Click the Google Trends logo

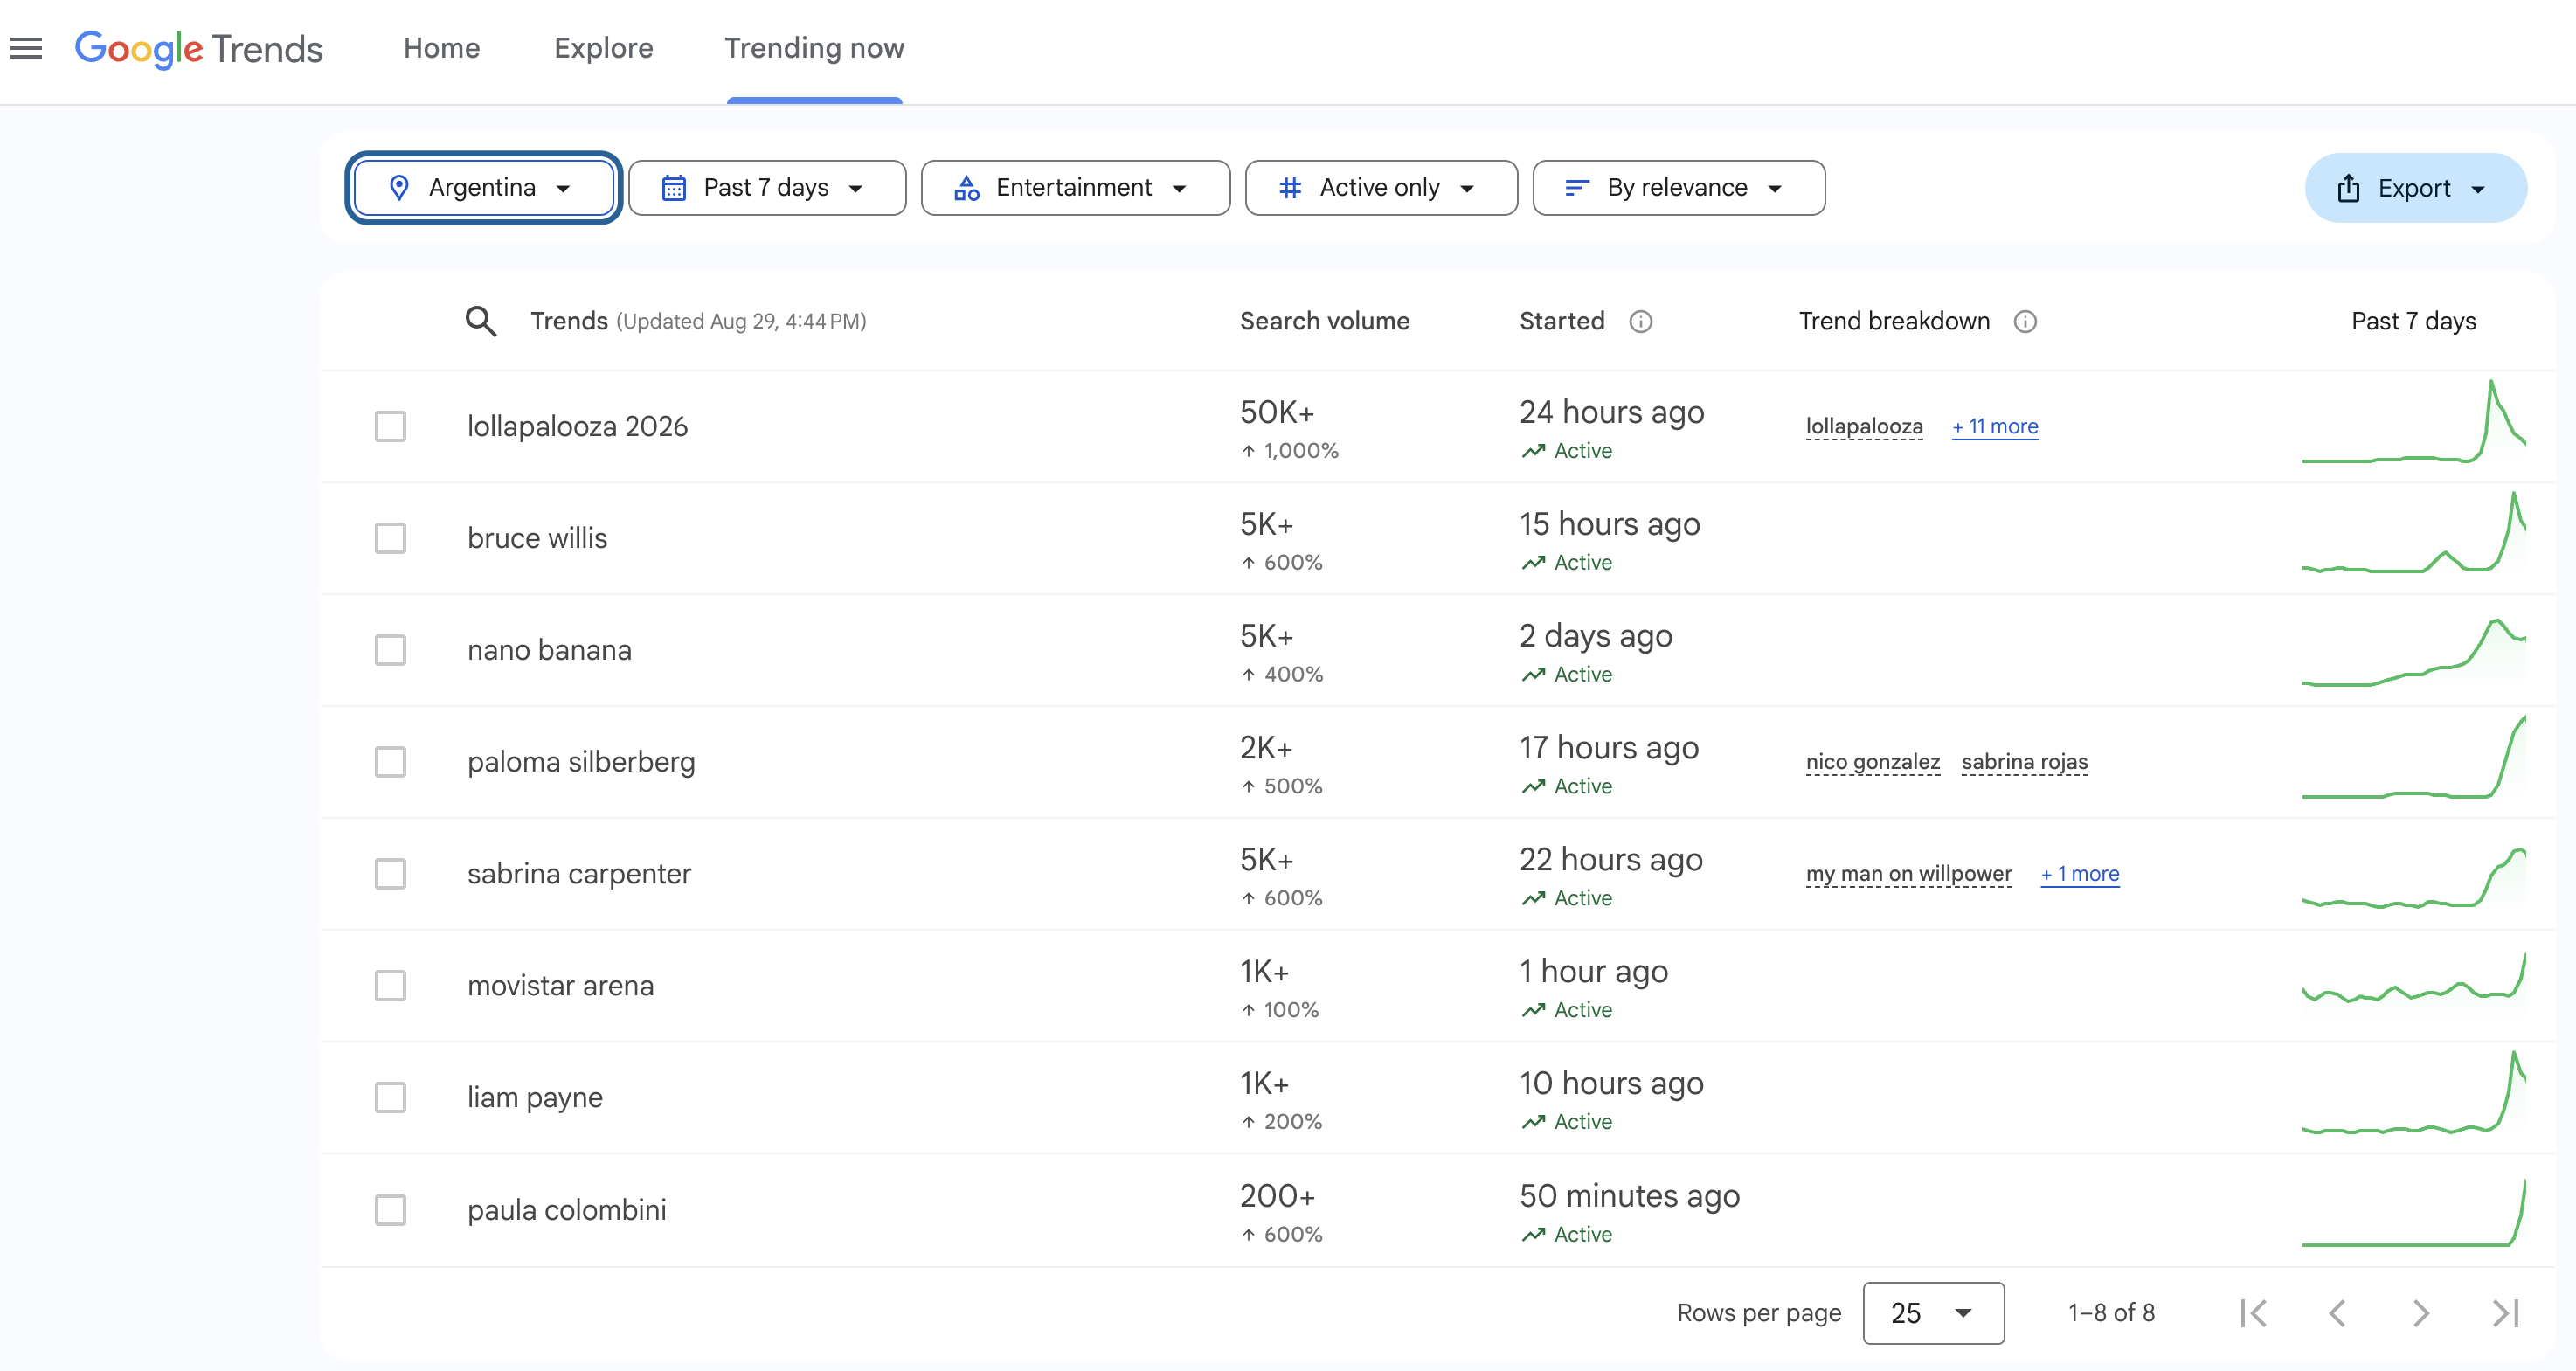click(x=199, y=48)
